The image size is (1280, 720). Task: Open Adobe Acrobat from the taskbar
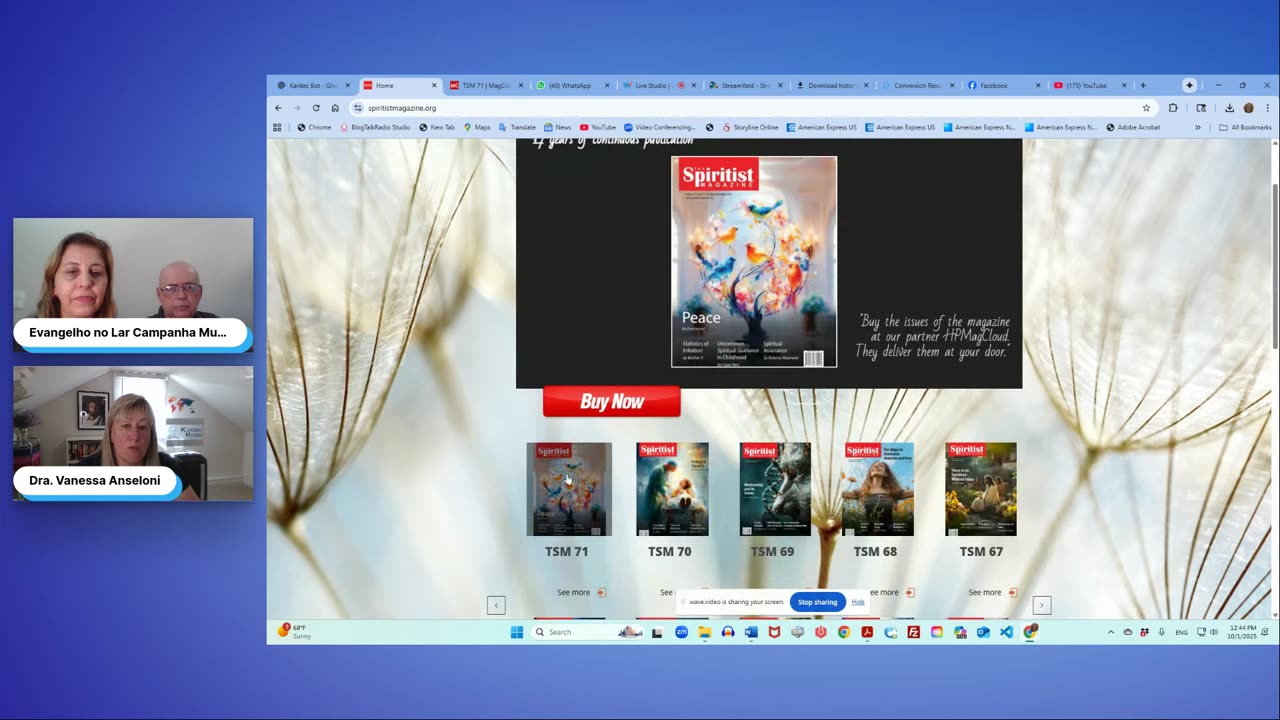867,632
